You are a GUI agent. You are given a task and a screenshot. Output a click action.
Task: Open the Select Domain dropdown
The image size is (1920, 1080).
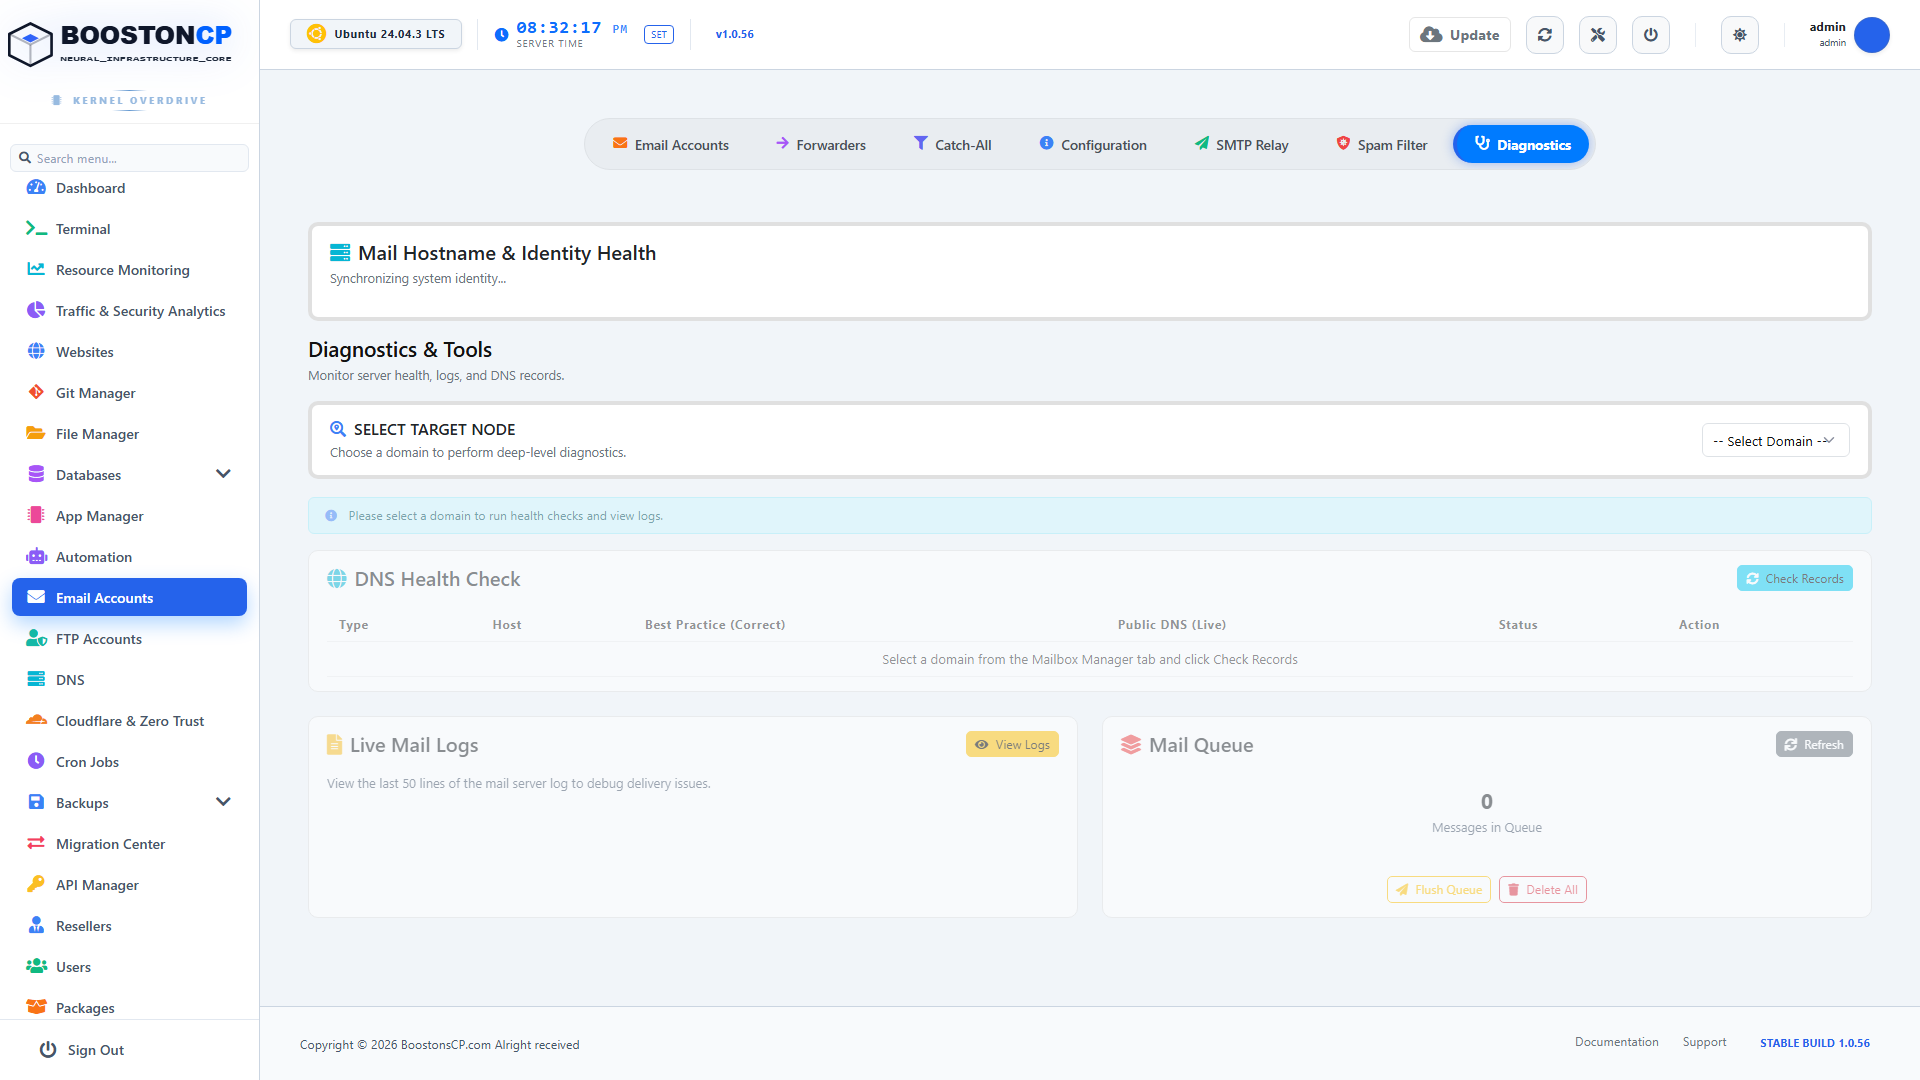click(1775, 441)
